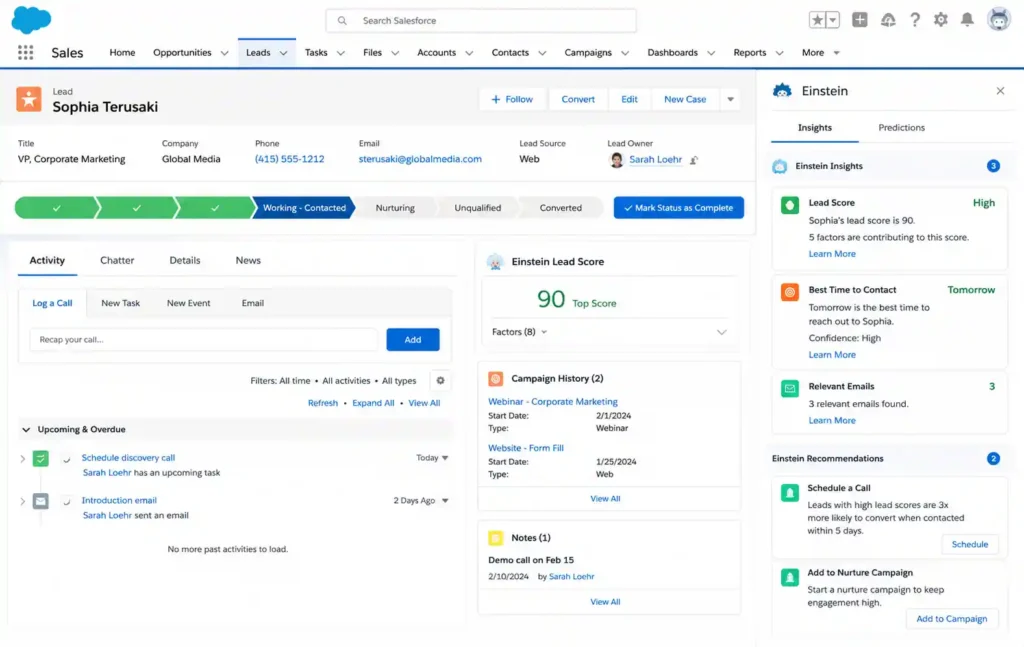Click the Einstein panel header icon

[782, 91]
